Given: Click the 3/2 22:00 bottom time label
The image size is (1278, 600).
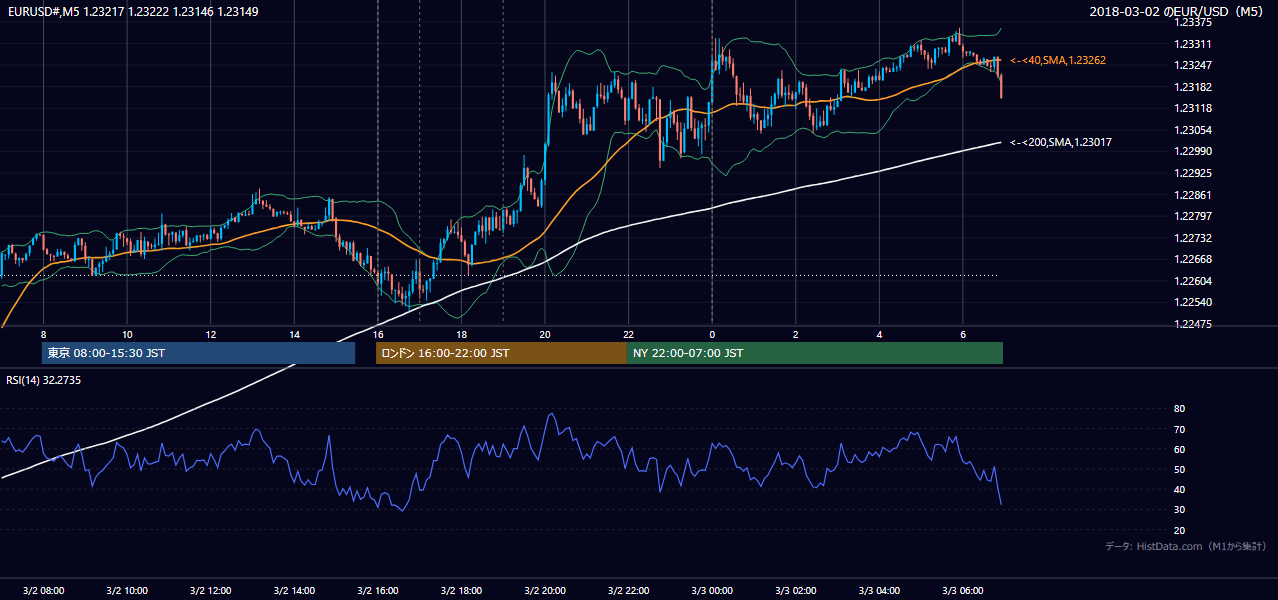Looking at the screenshot, I should (x=628, y=590).
